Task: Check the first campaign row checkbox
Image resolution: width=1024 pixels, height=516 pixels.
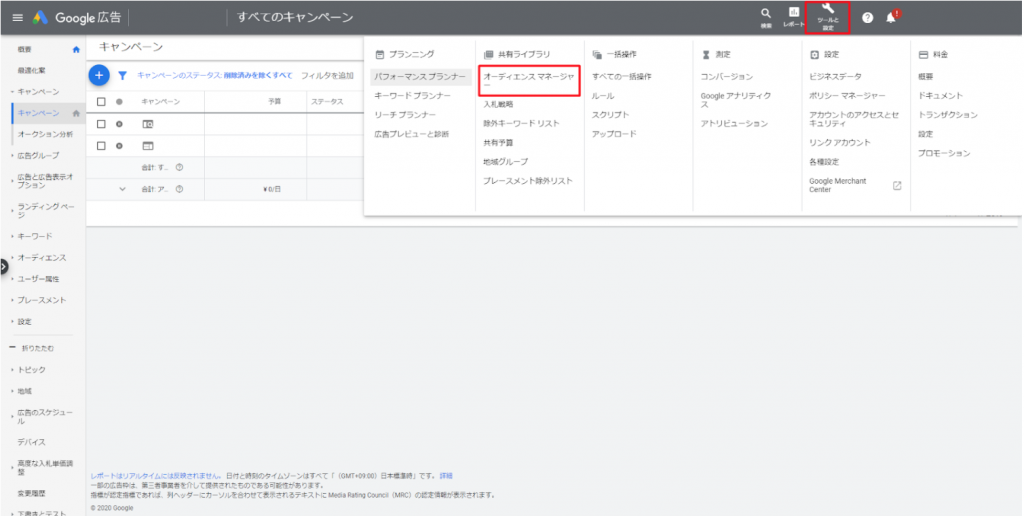Action: tap(101, 124)
